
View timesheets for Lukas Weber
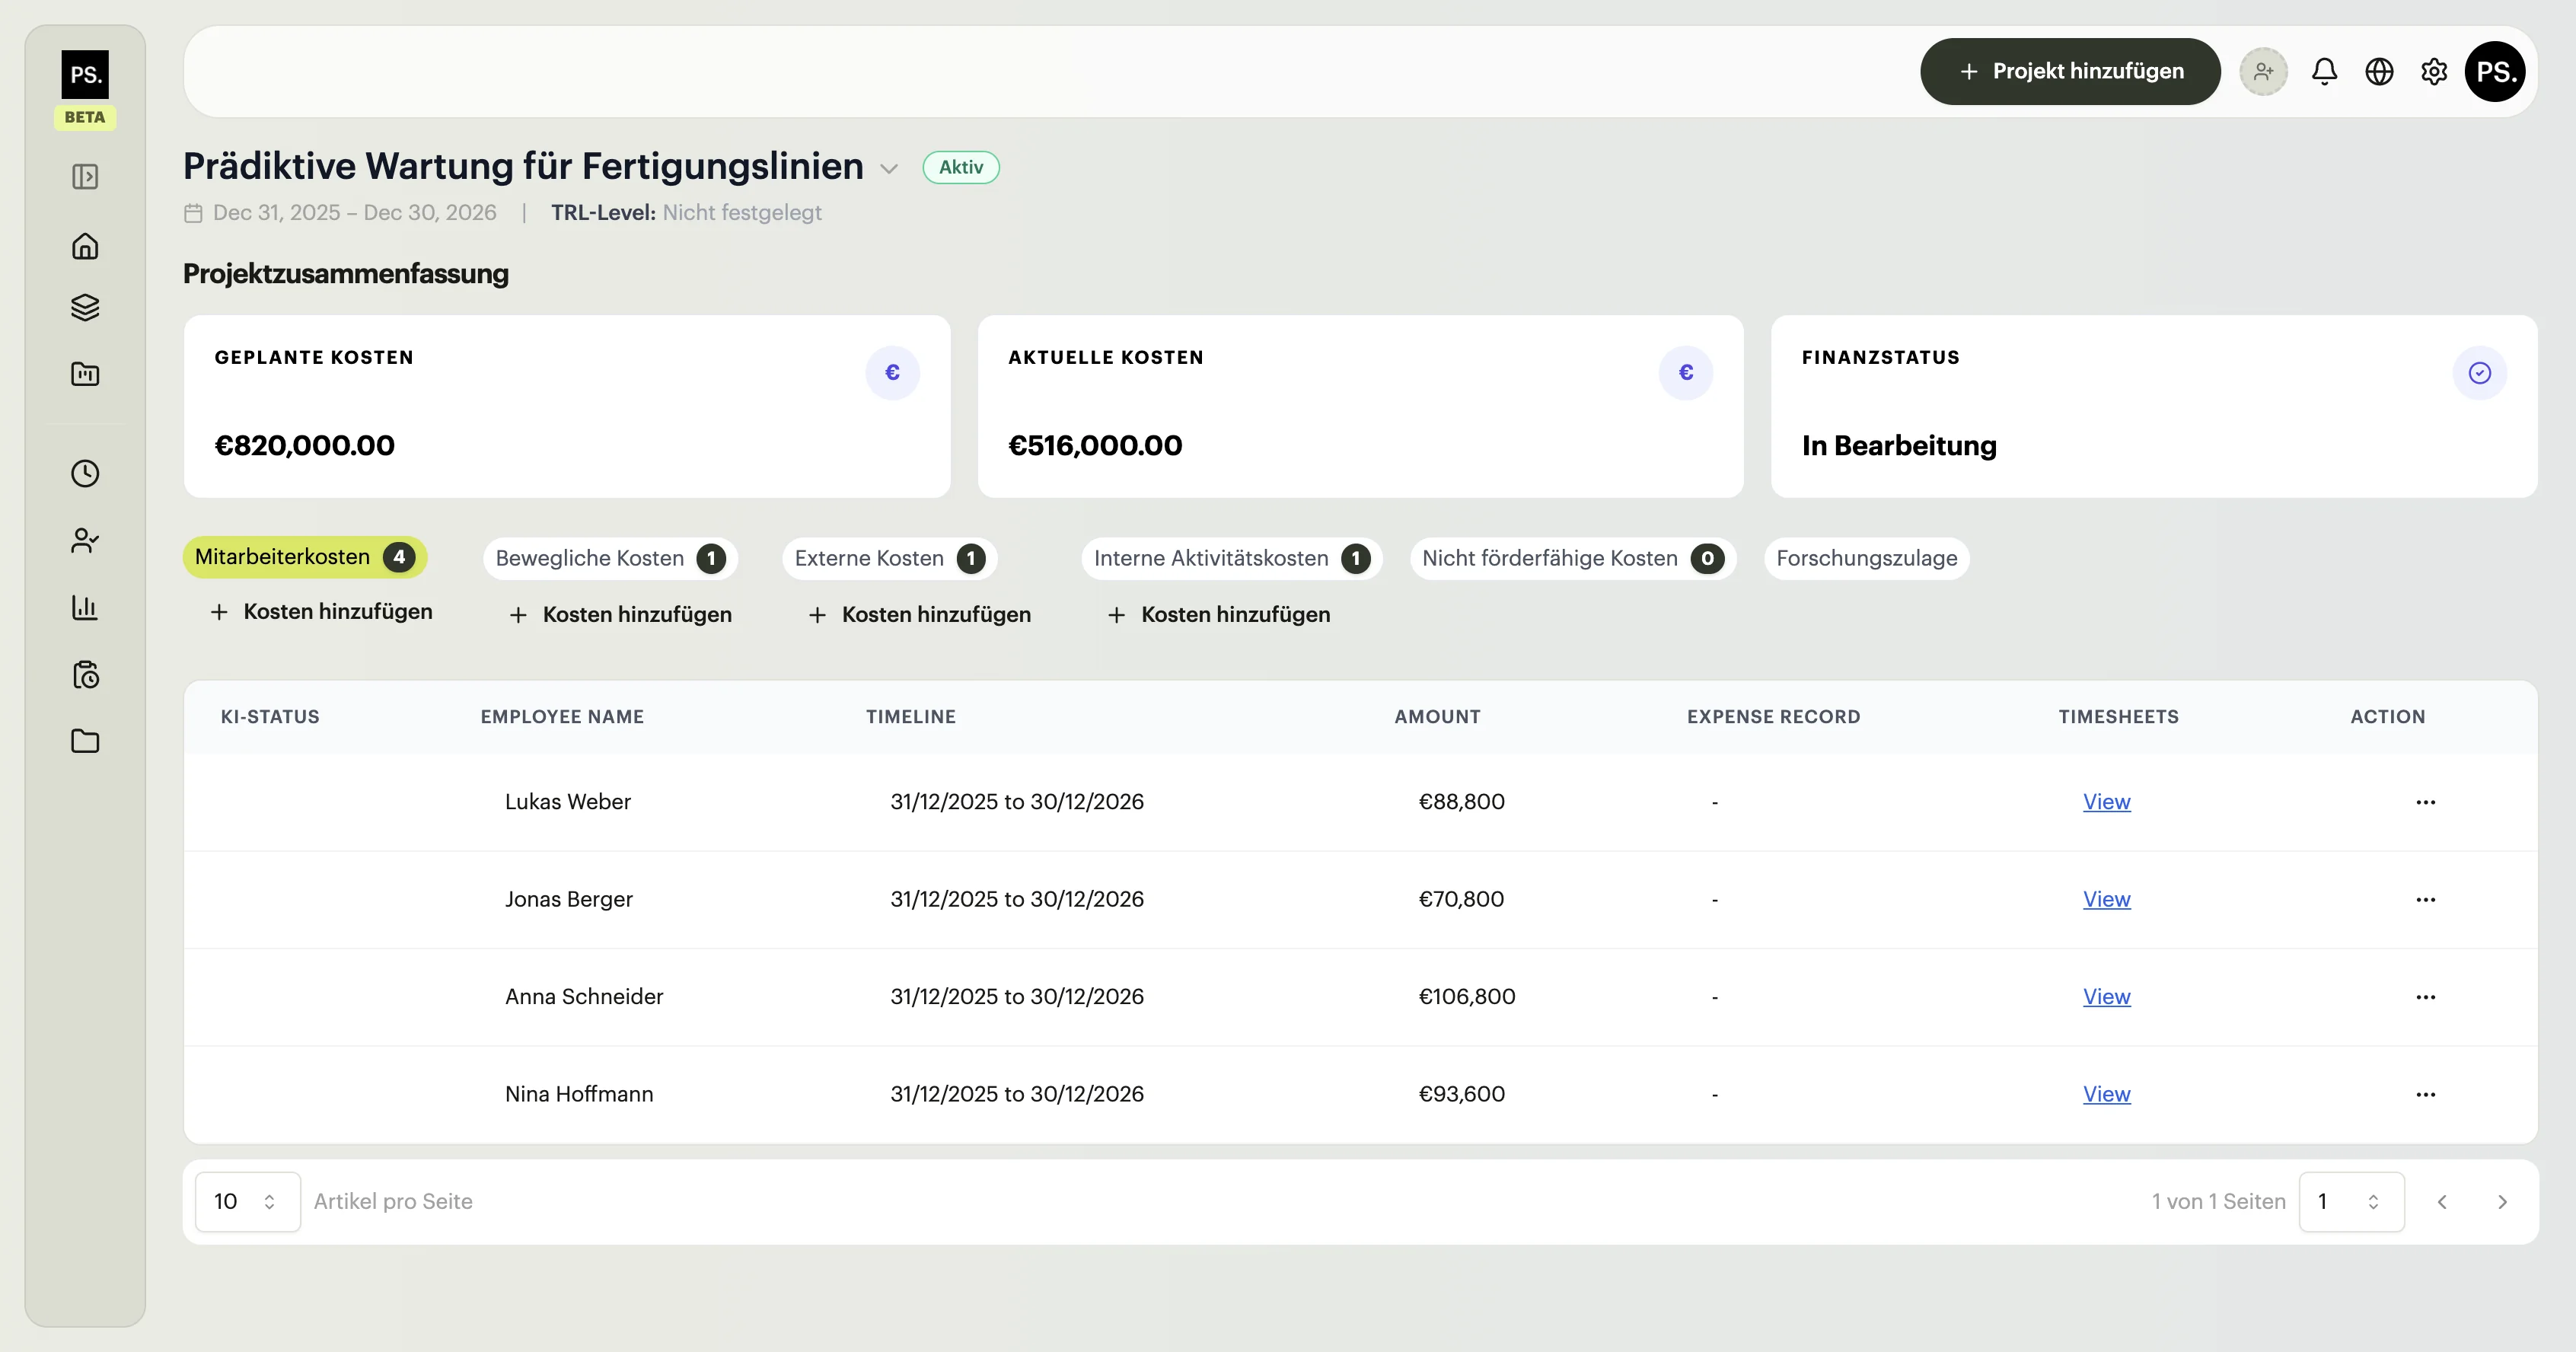pyautogui.click(x=2106, y=802)
